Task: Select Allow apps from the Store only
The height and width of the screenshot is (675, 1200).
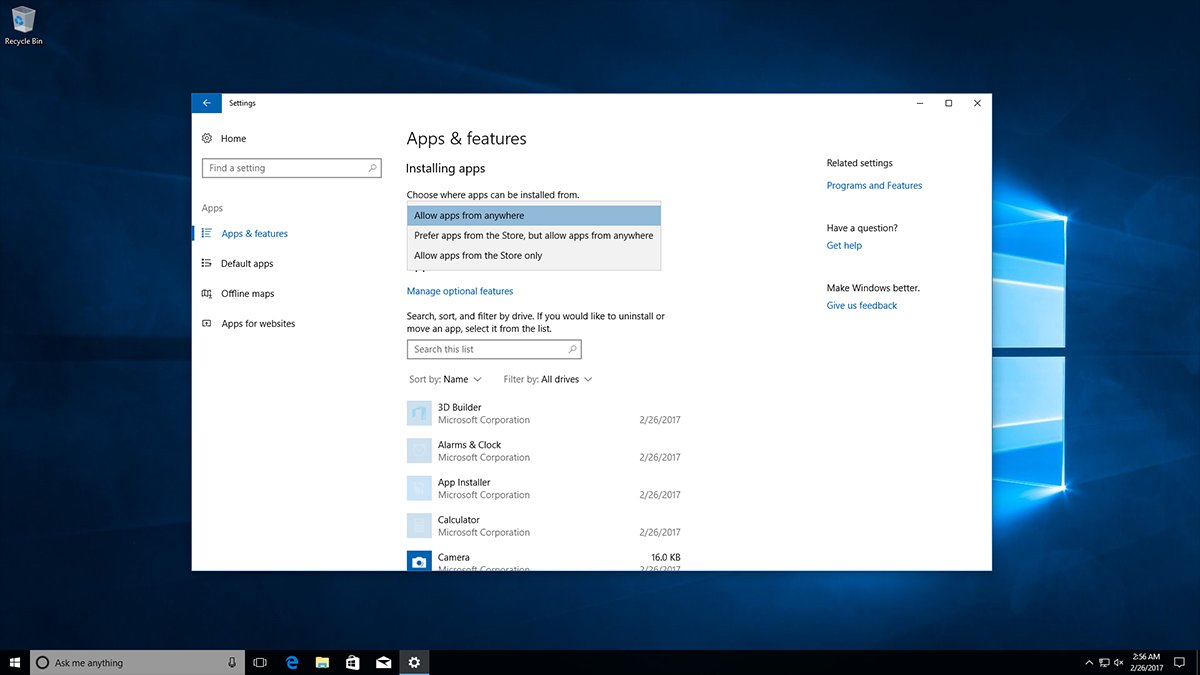Action: tap(534, 256)
